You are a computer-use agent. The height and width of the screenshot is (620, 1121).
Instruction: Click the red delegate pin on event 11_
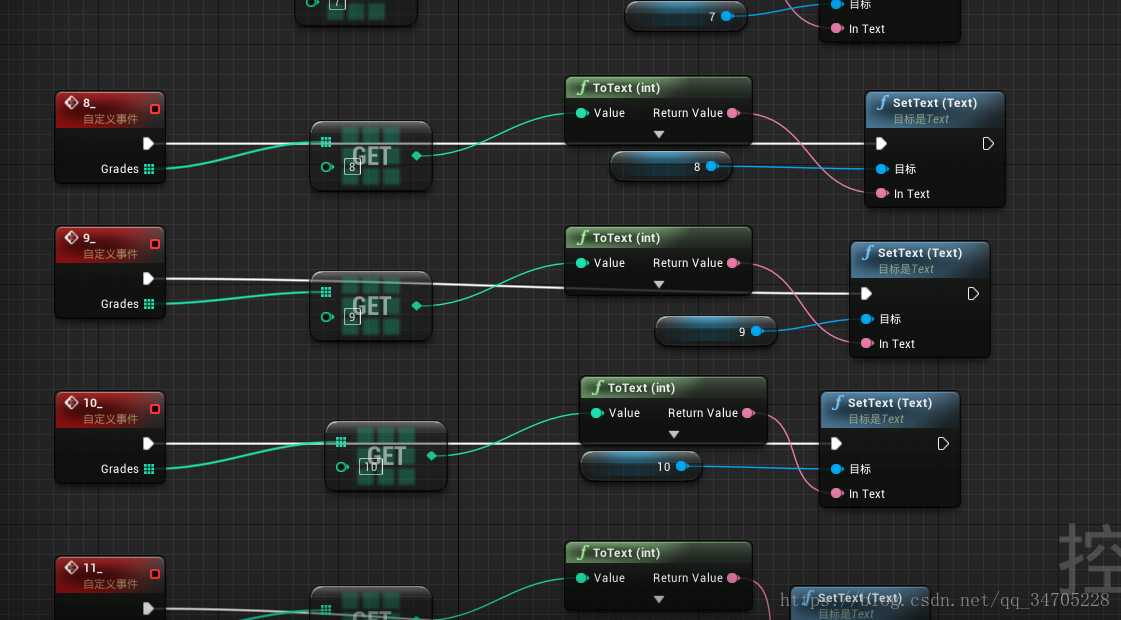154,574
